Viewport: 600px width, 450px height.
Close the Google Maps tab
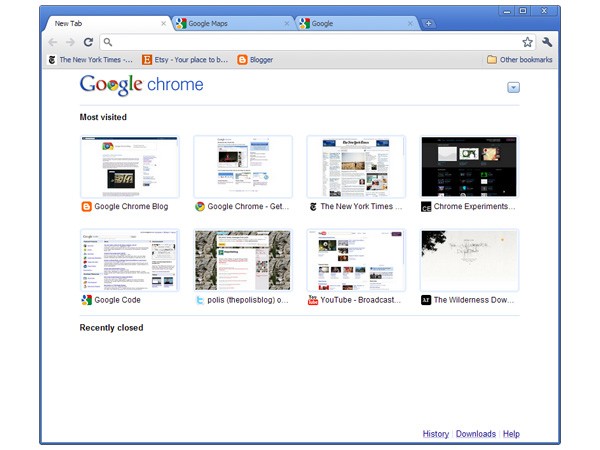click(x=287, y=23)
